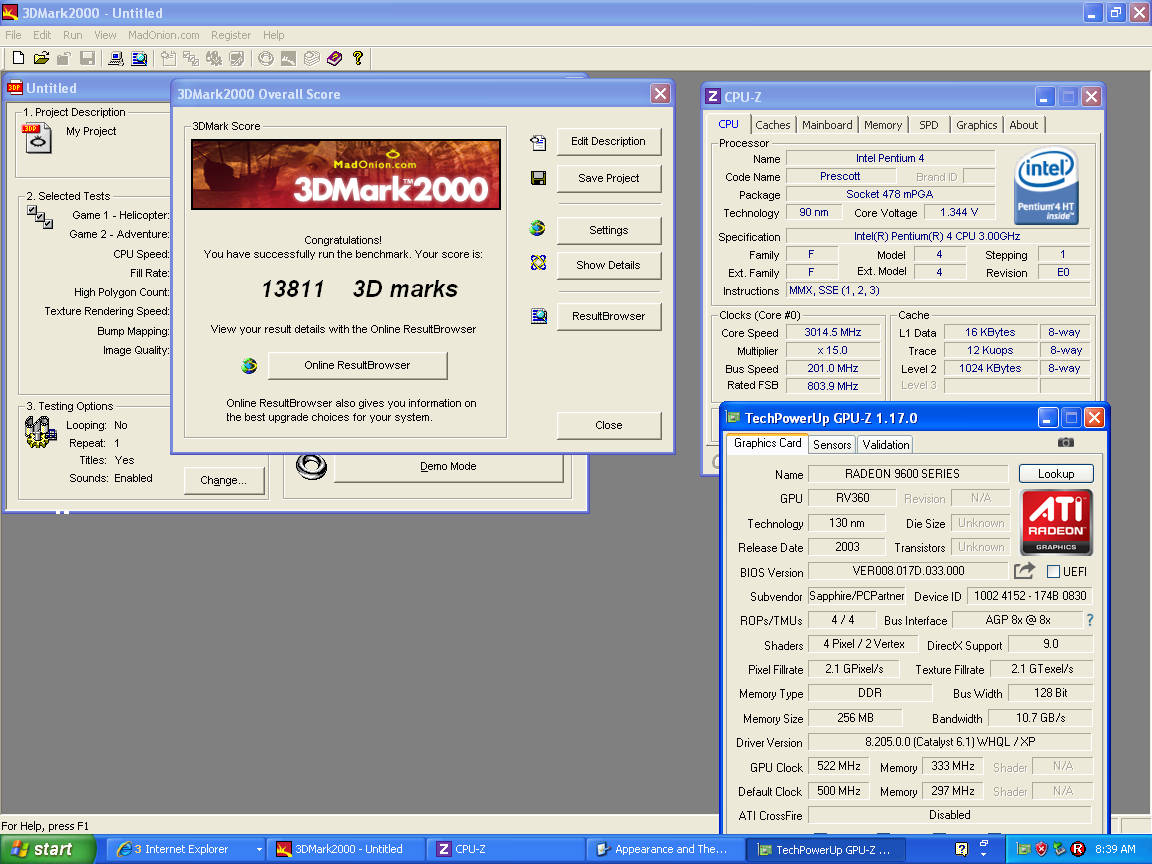Click the Testing Options gears icon

[40, 432]
